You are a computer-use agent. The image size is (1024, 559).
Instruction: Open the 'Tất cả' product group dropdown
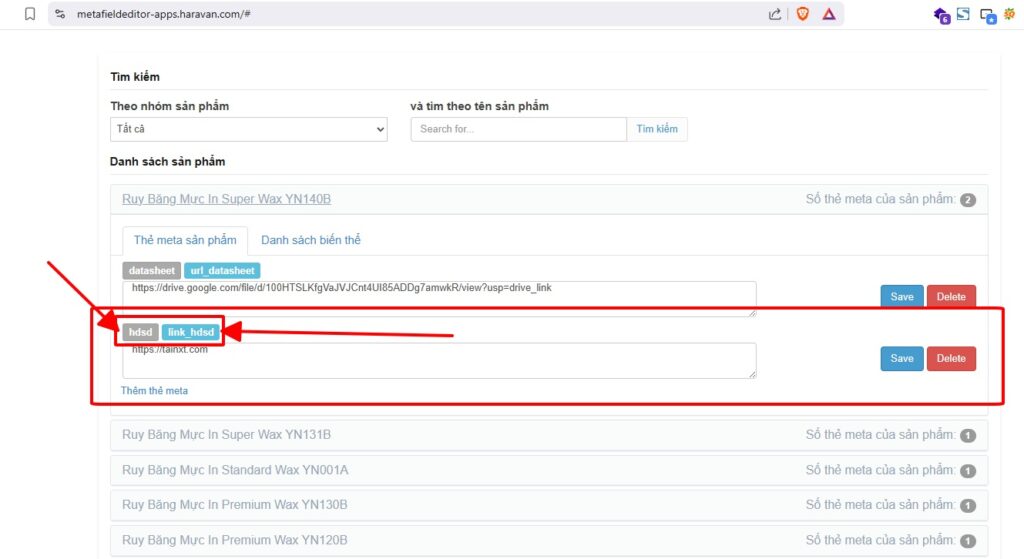(249, 129)
